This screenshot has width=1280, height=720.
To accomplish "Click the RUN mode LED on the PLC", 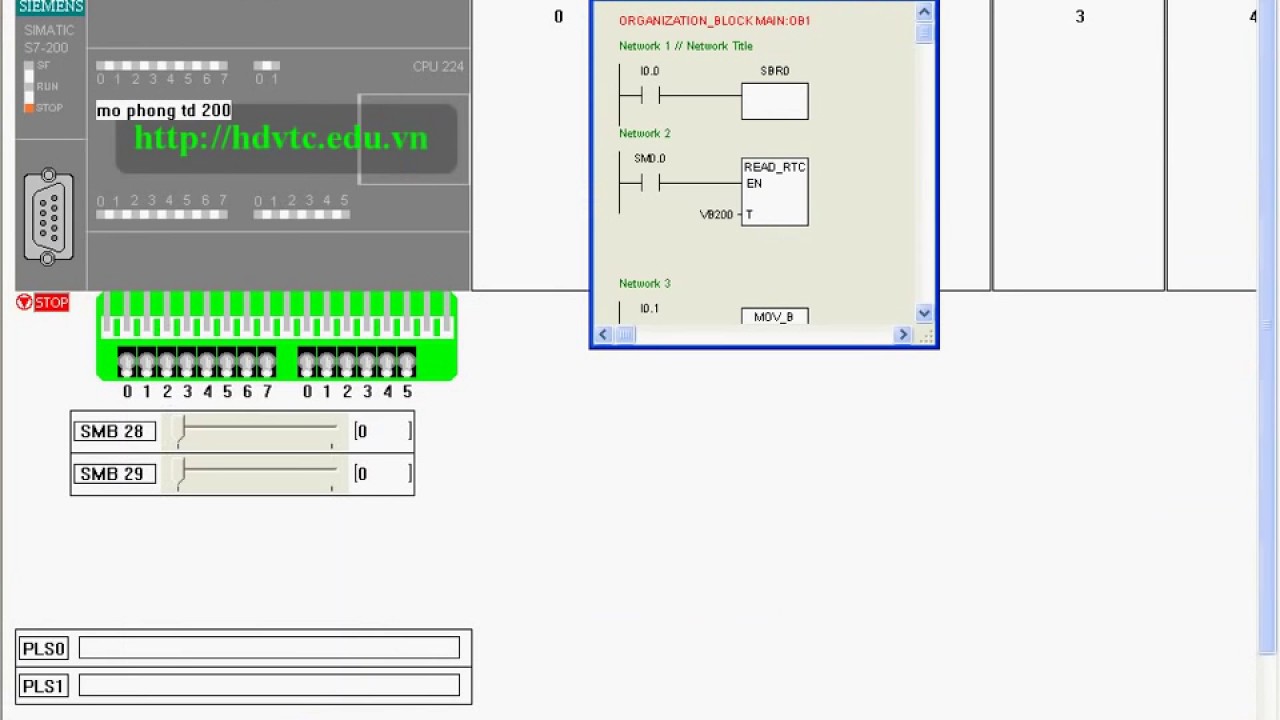I will [x=29, y=86].
